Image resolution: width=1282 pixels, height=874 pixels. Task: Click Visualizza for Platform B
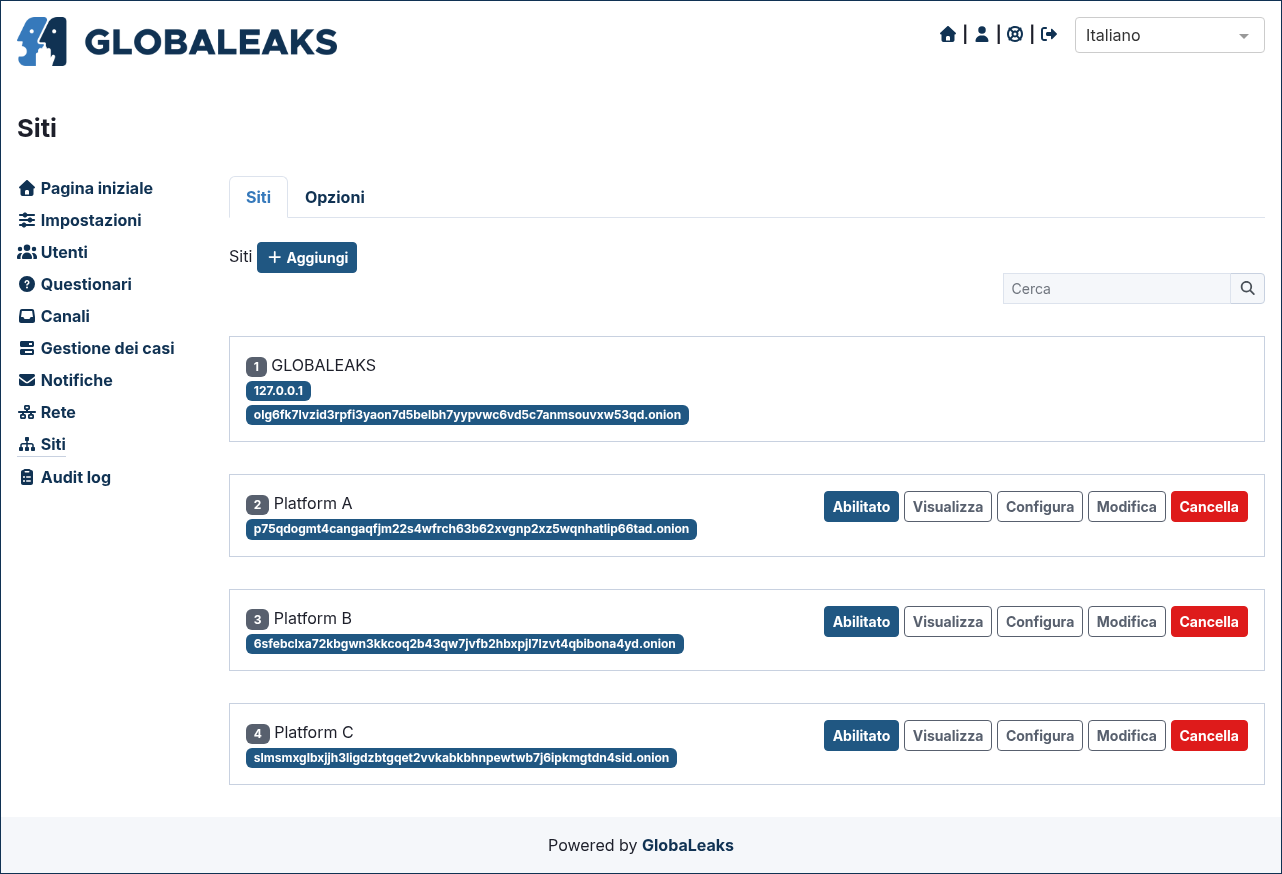coord(948,621)
